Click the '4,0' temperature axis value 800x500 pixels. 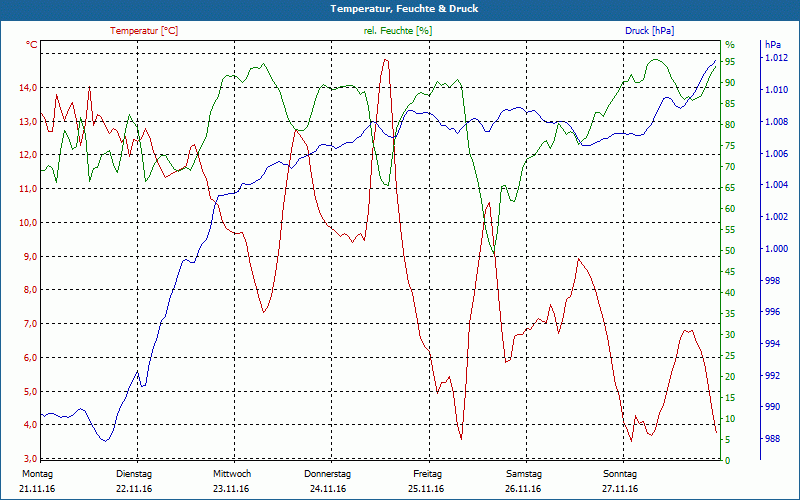click(x=30, y=425)
